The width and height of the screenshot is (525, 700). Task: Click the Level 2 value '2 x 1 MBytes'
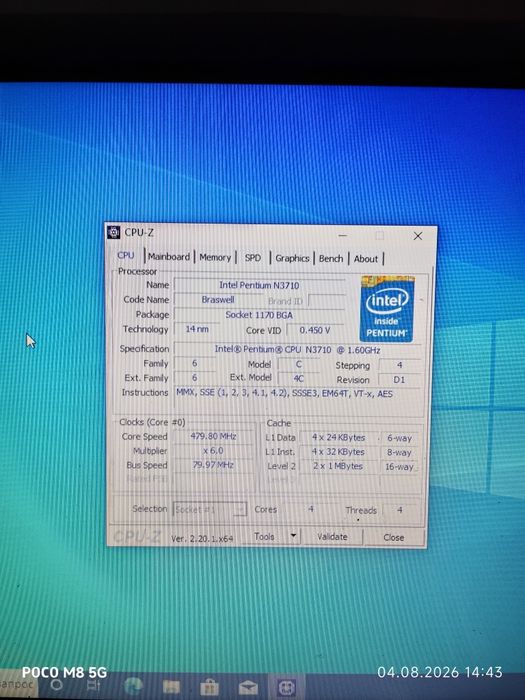pyautogui.click(x=339, y=467)
